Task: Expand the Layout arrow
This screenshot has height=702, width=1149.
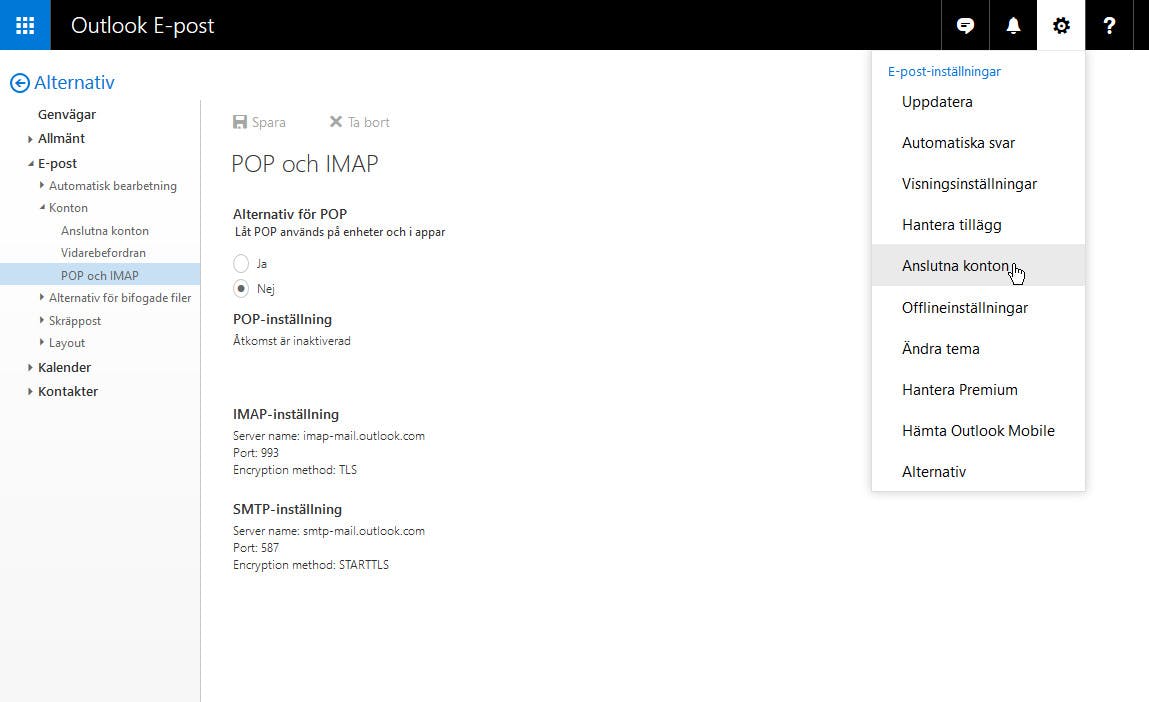Action: pyautogui.click(x=42, y=342)
